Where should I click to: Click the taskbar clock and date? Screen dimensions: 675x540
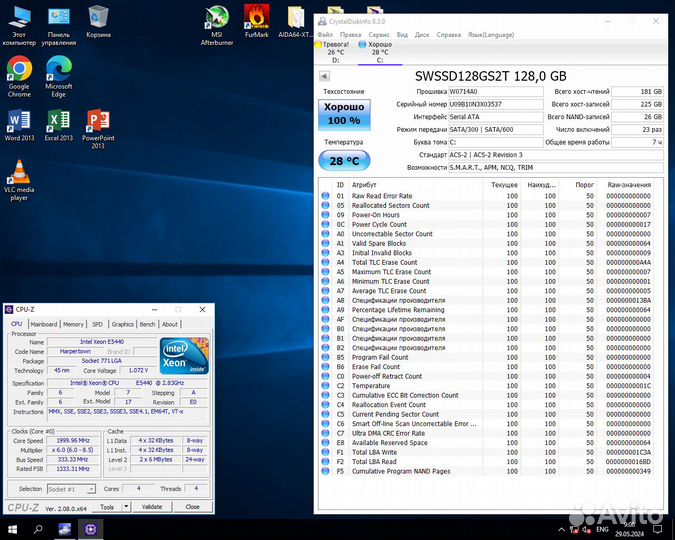coord(629,529)
